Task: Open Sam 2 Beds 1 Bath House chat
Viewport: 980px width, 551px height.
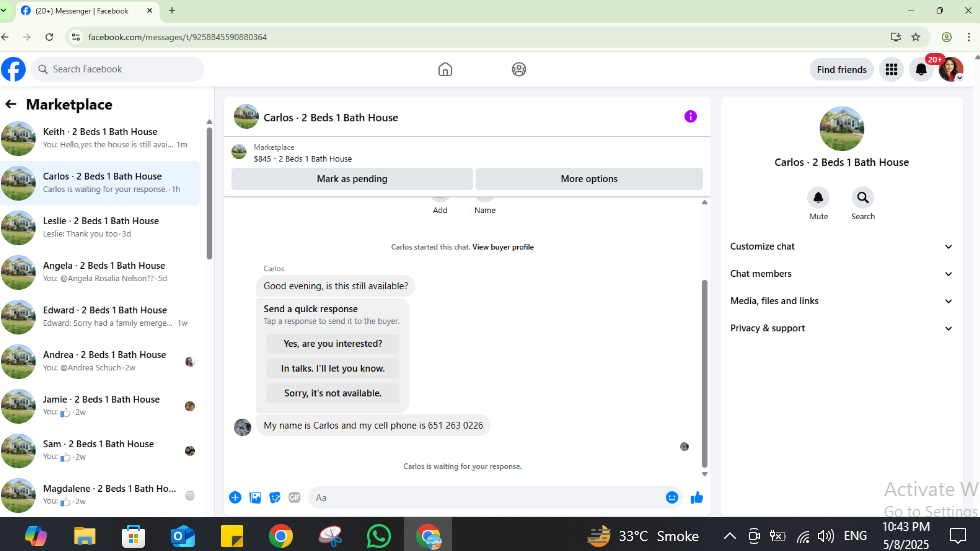Action: 100,450
